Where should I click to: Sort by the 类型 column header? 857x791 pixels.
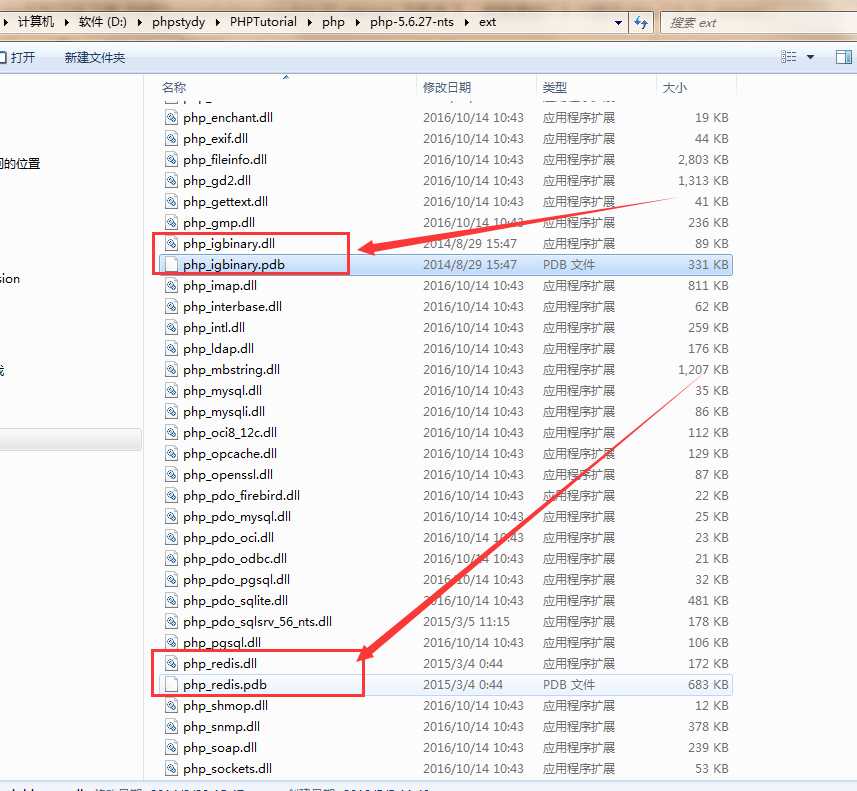pyautogui.click(x=555, y=87)
